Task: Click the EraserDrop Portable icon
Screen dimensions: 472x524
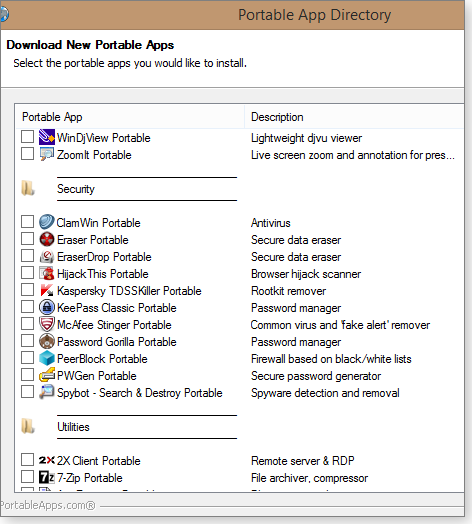Action: [47, 256]
